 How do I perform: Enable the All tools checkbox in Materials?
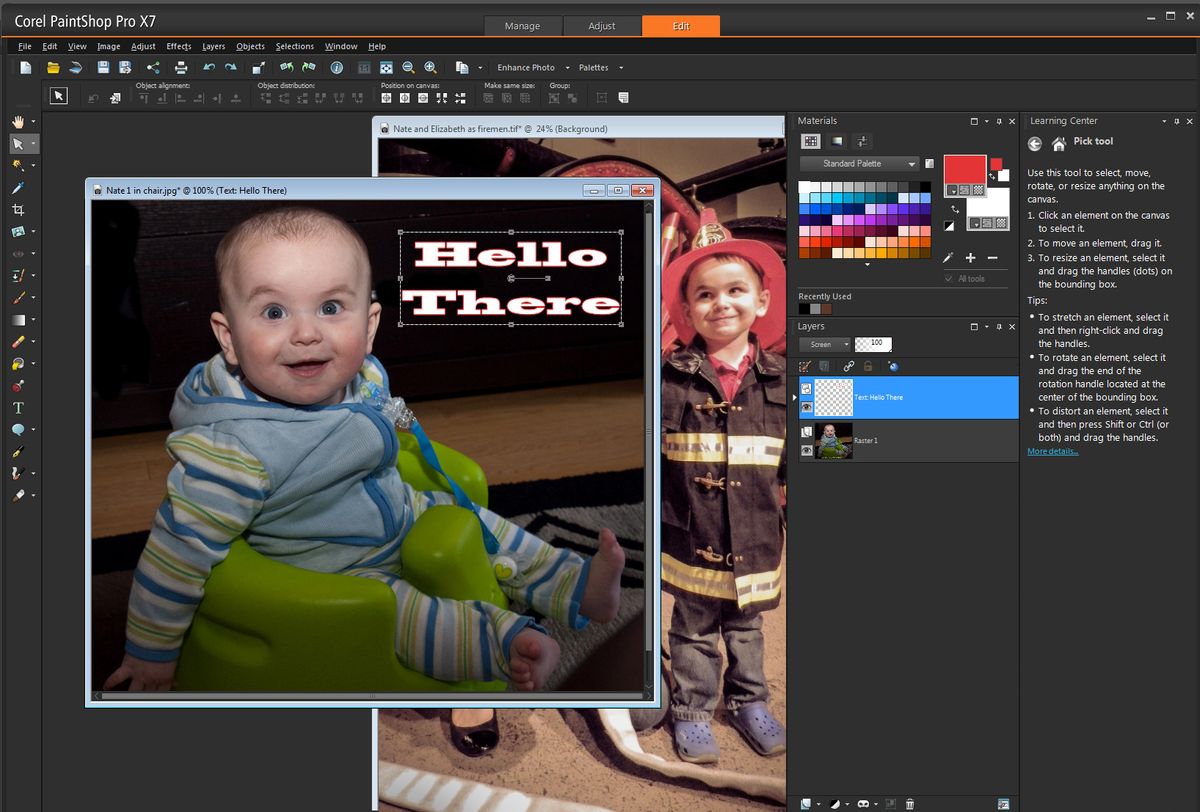[x=946, y=278]
